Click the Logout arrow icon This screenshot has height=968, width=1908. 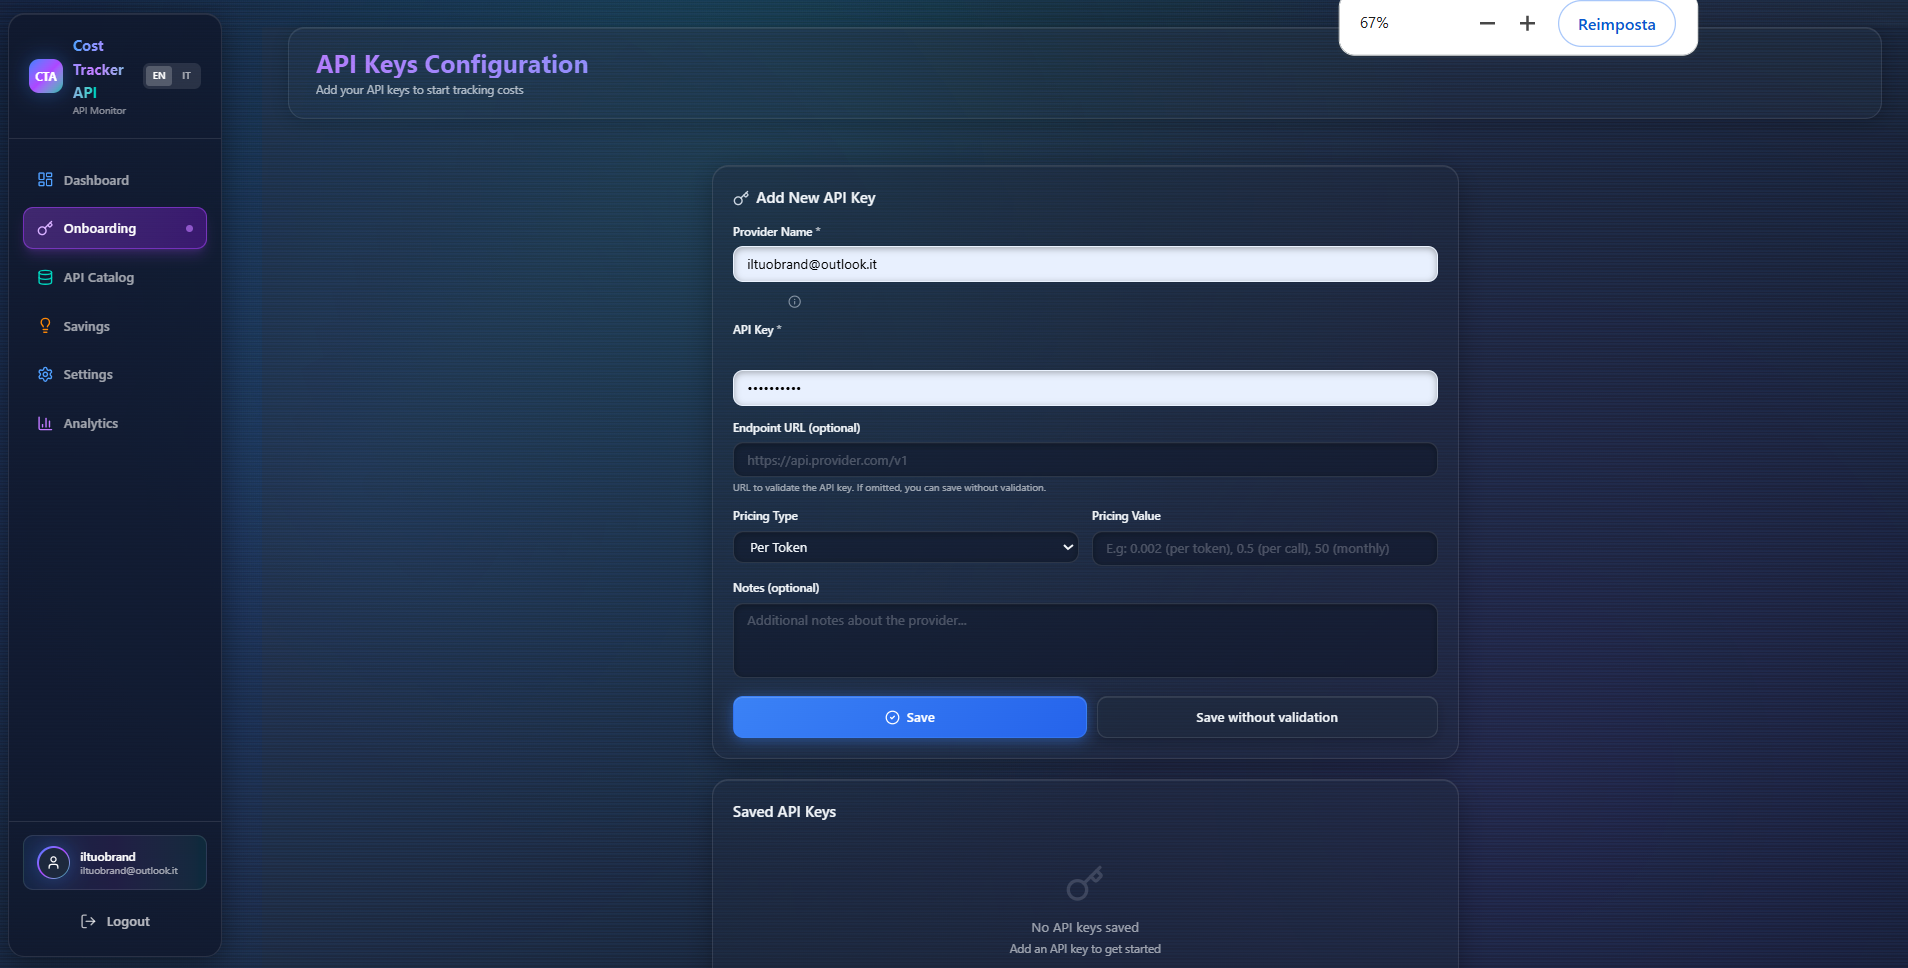tap(86, 920)
